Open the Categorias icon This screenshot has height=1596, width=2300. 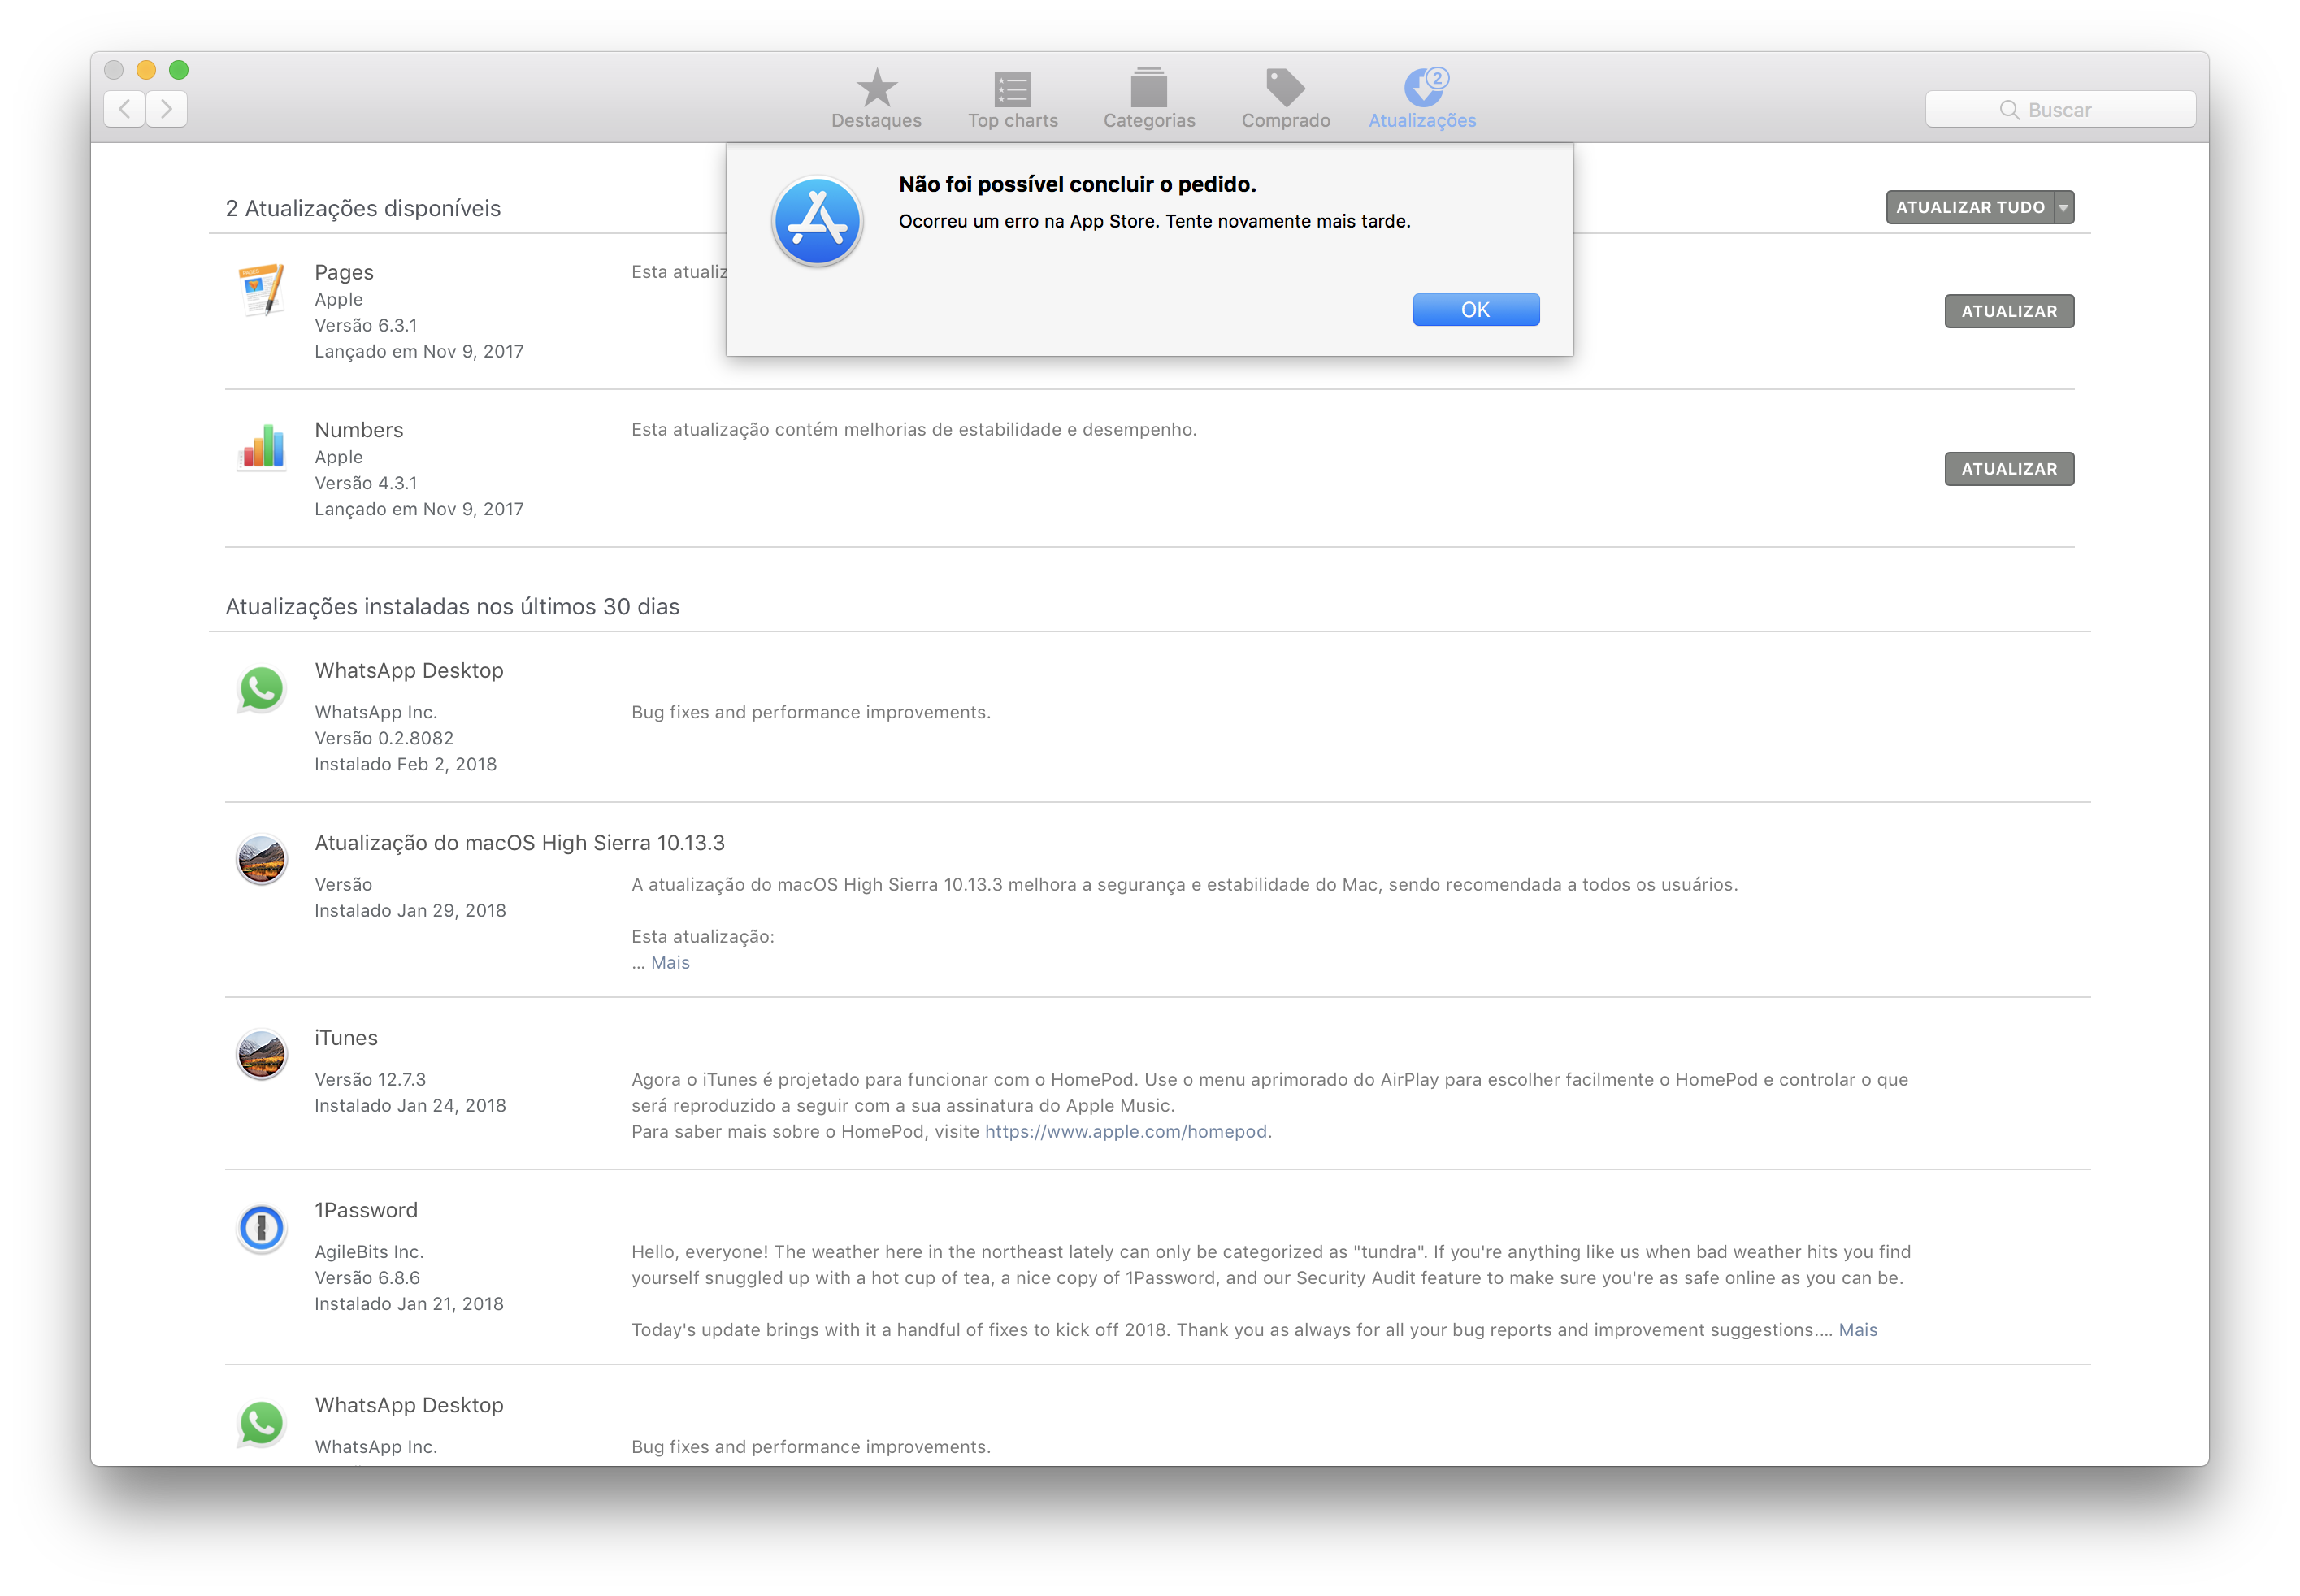click(x=1148, y=90)
